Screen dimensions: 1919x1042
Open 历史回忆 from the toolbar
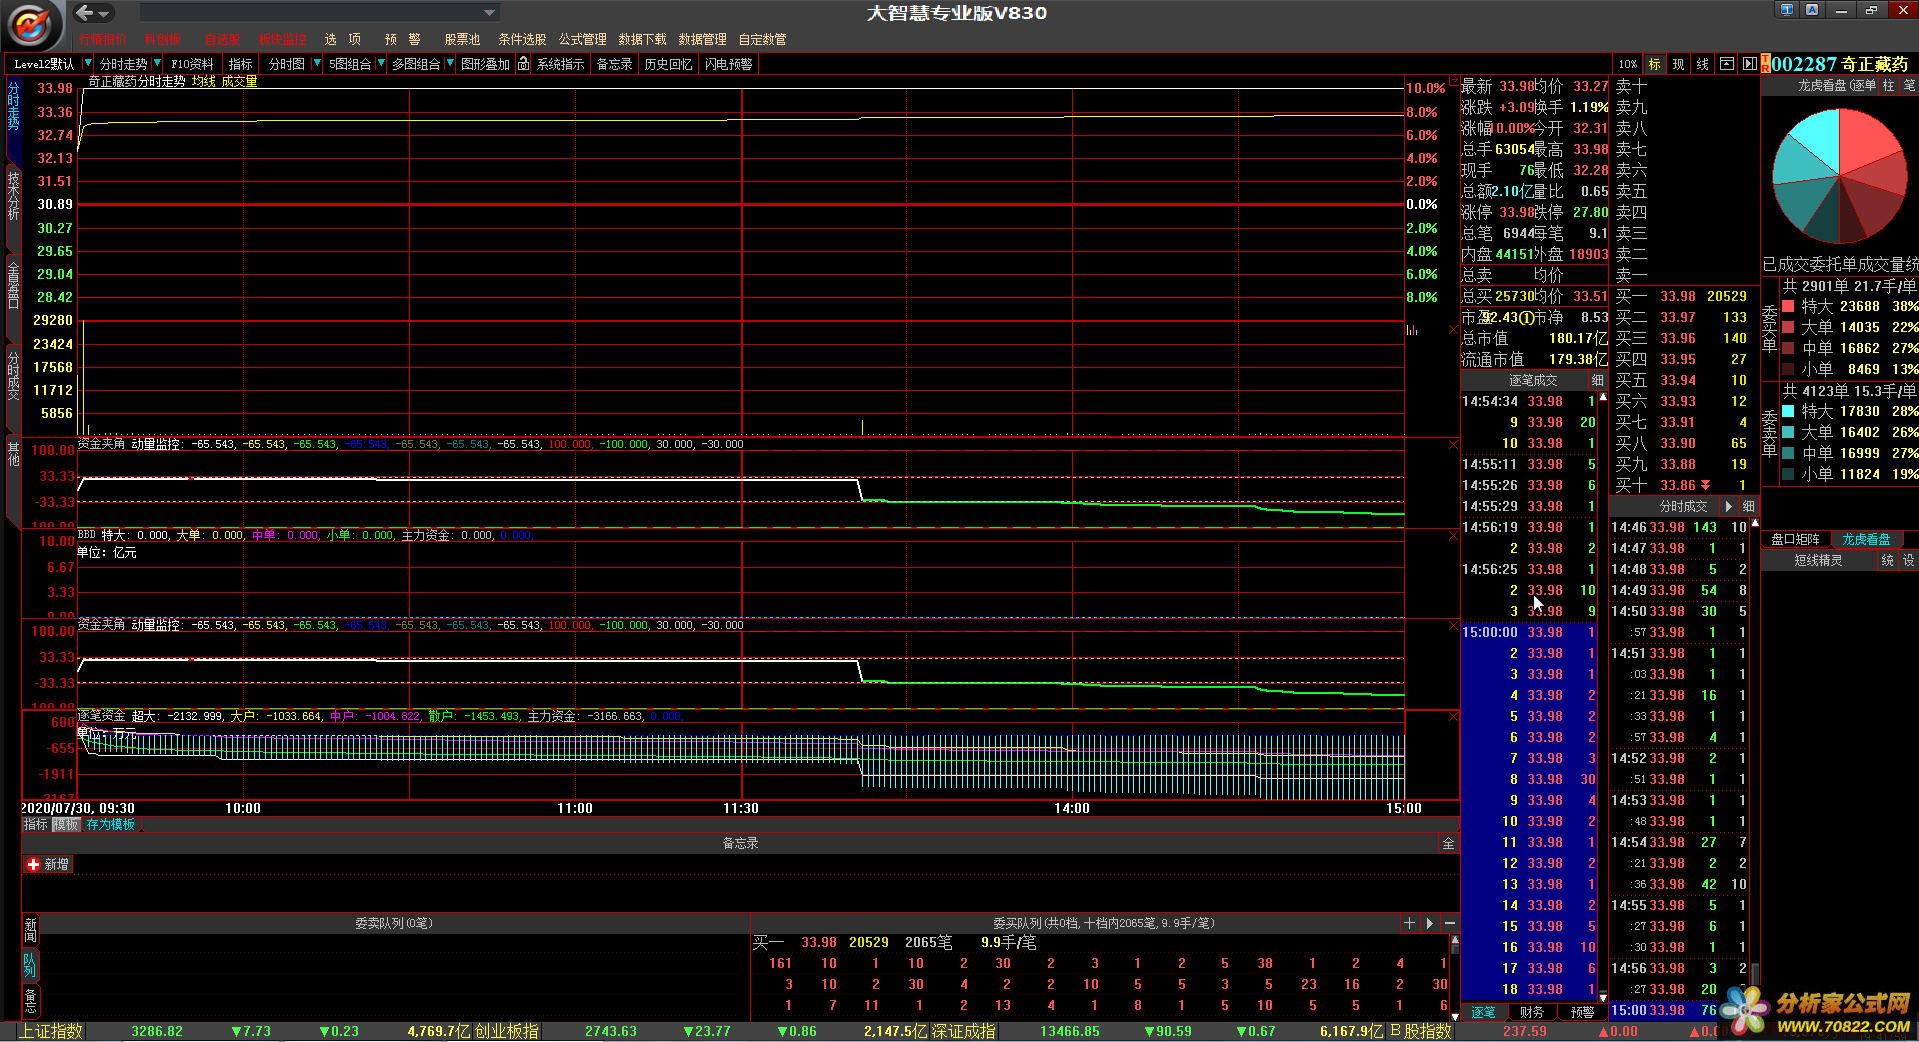(x=668, y=64)
